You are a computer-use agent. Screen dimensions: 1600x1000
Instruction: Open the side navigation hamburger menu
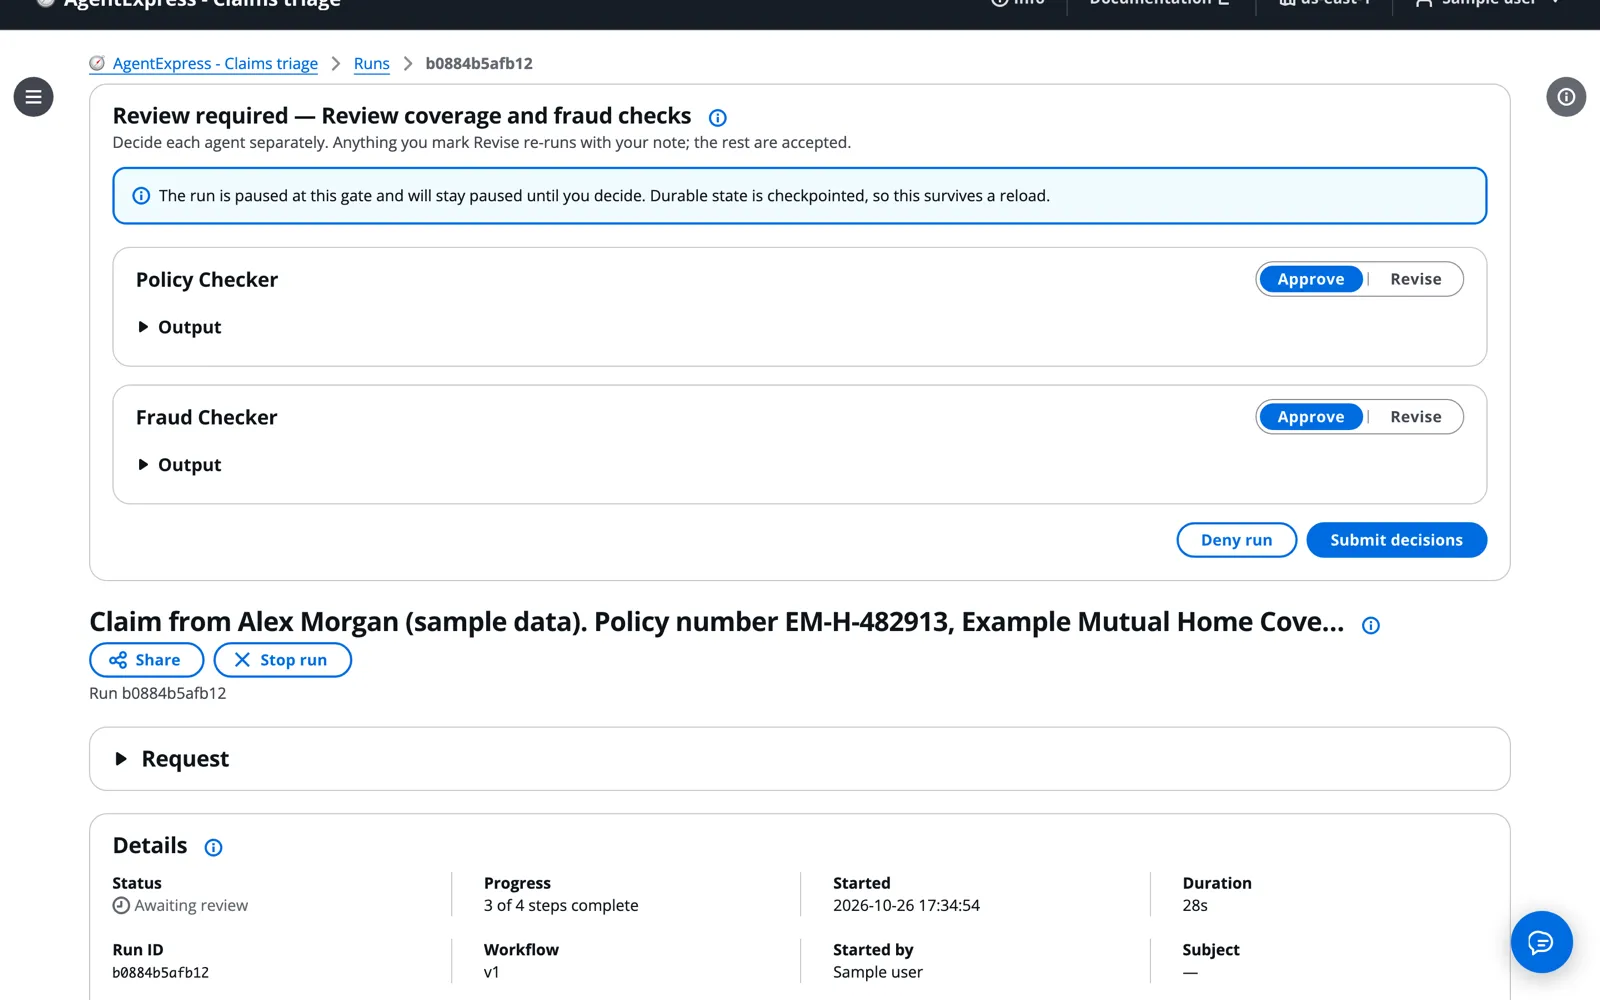[x=33, y=97]
